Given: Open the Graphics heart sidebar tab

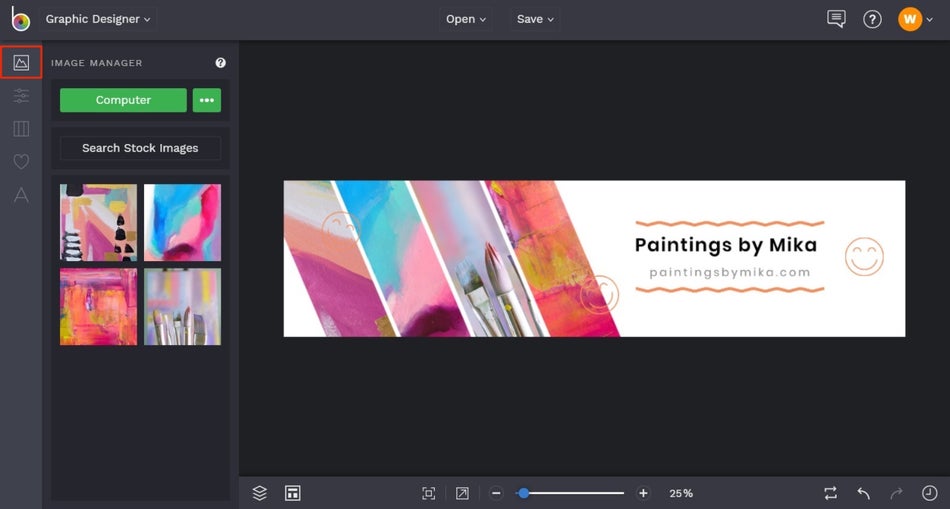Looking at the screenshot, I should pos(21,161).
